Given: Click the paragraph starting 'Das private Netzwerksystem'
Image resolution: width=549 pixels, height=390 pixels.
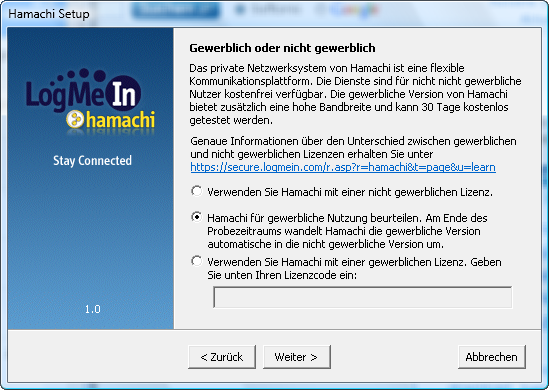Looking at the screenshot, I should 355,94.
